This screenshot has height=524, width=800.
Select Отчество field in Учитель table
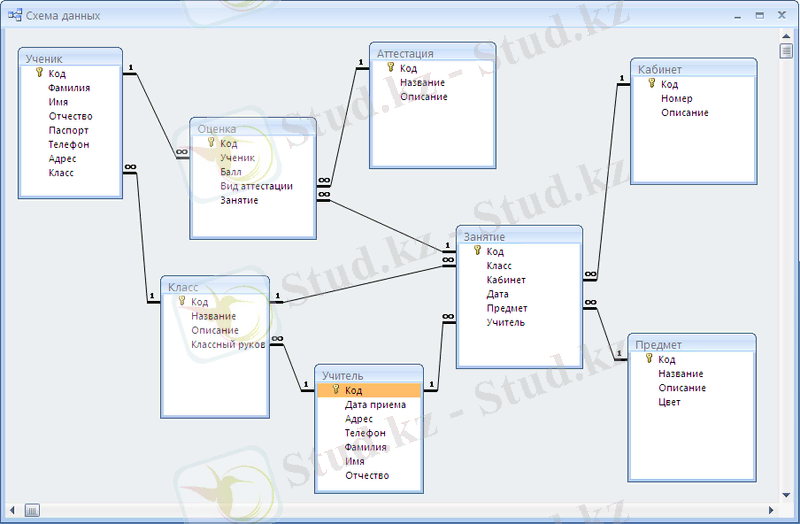tap(369, 476)
